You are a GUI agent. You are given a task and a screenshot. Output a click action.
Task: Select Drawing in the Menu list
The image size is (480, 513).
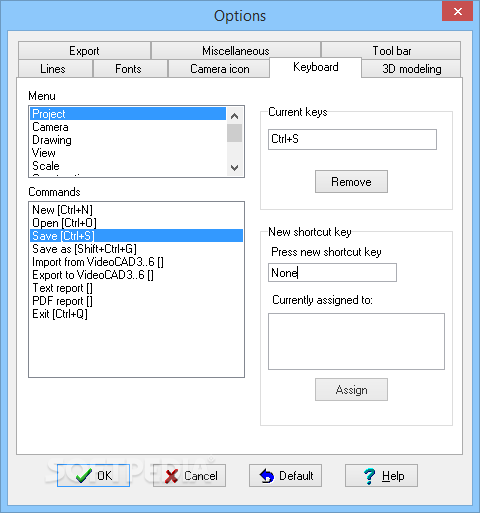(128, 140)
